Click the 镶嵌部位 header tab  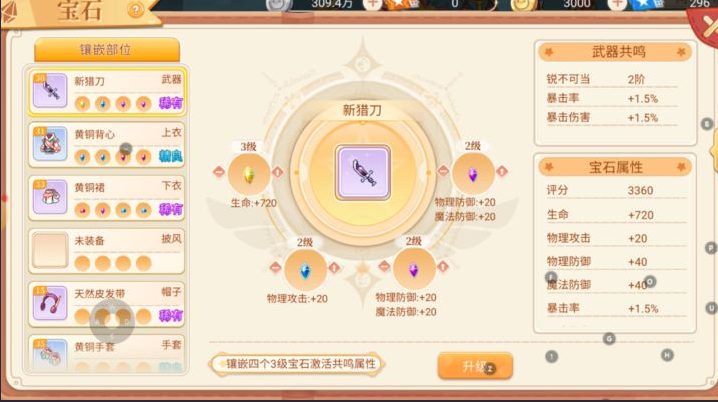(x=107, y=49)
